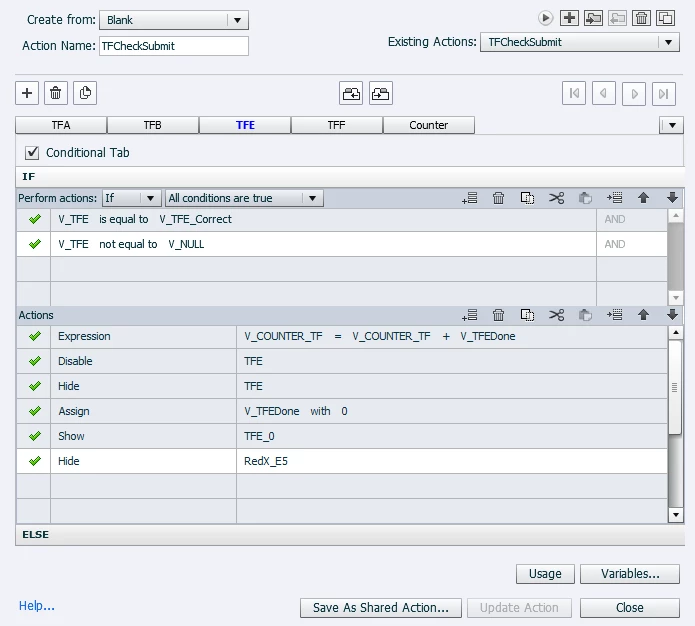Image resolution: width=695 pixels, height=626 pixels.
Task: Open the Variables dialog button
Action: click(630, 574)
